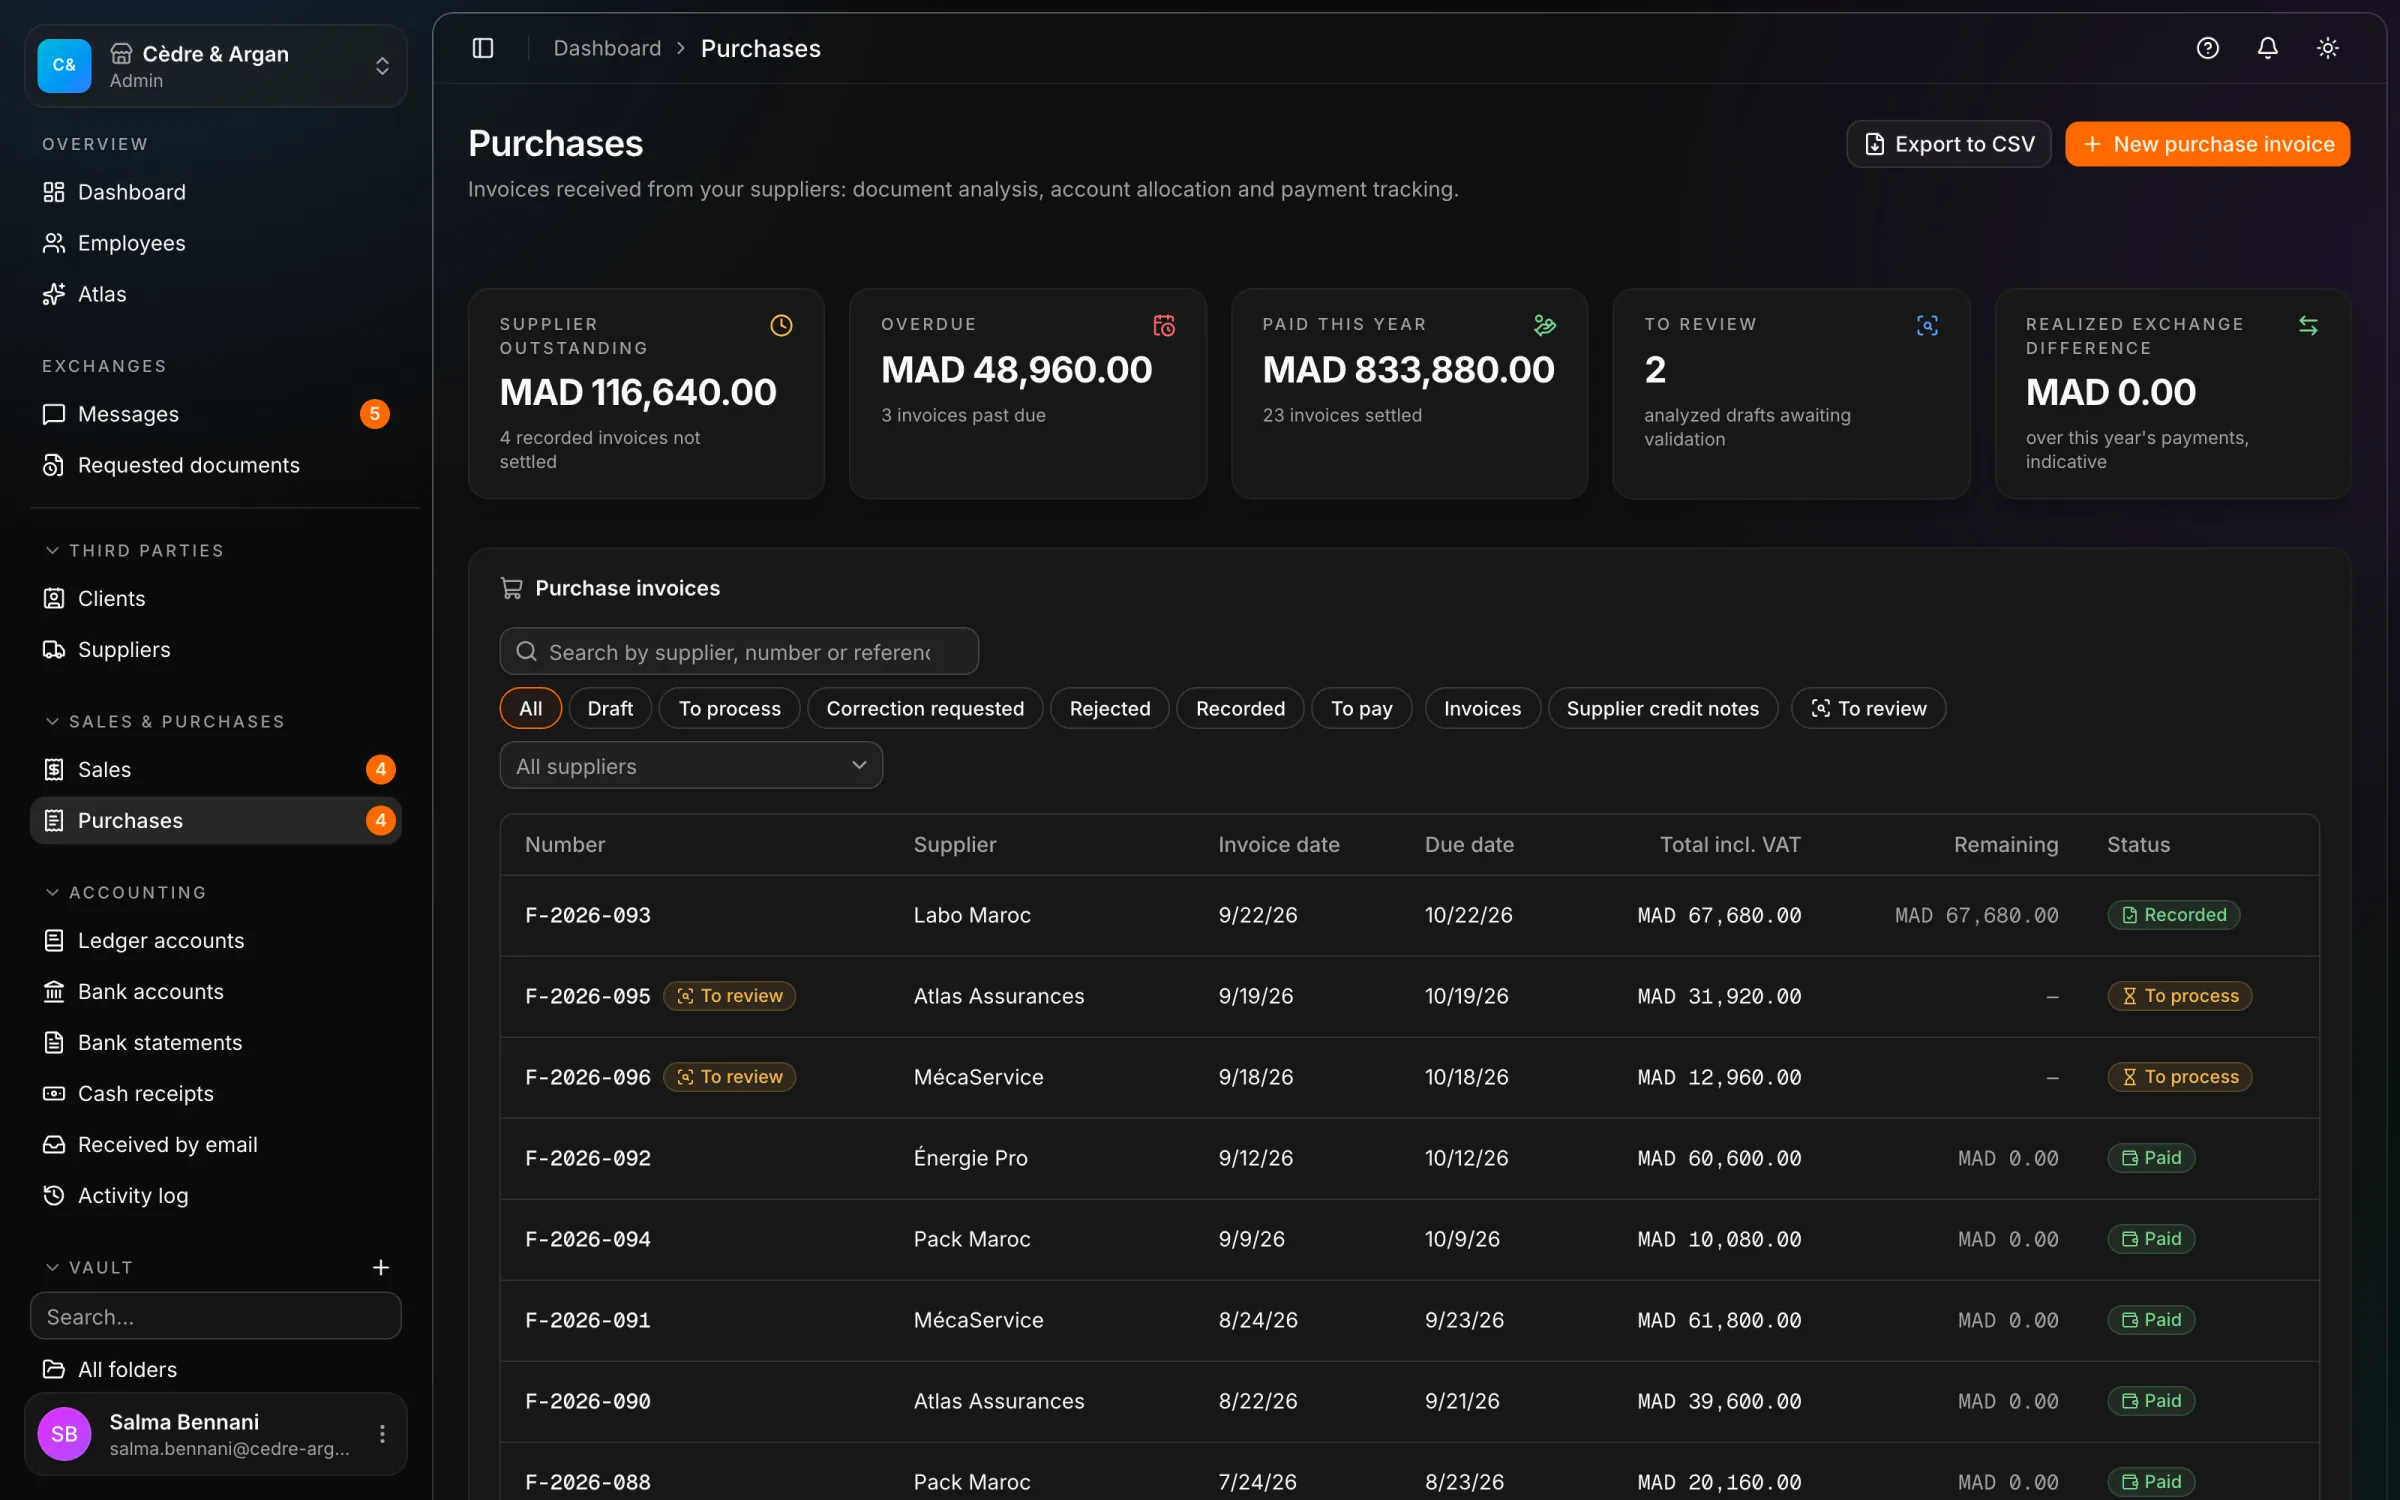Open the help question-mark icon
This screenshot has width=2400, height=1500.
point(2207,48)
